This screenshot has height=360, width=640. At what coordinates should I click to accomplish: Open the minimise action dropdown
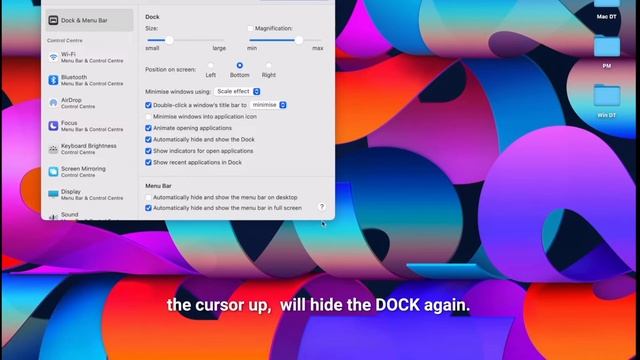[x=268, y=105]
